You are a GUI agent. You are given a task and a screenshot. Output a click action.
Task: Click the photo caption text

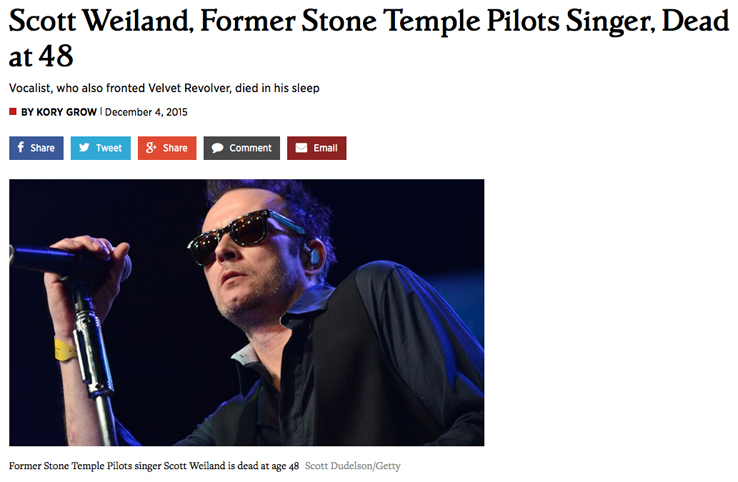click(x=154, y=466)
